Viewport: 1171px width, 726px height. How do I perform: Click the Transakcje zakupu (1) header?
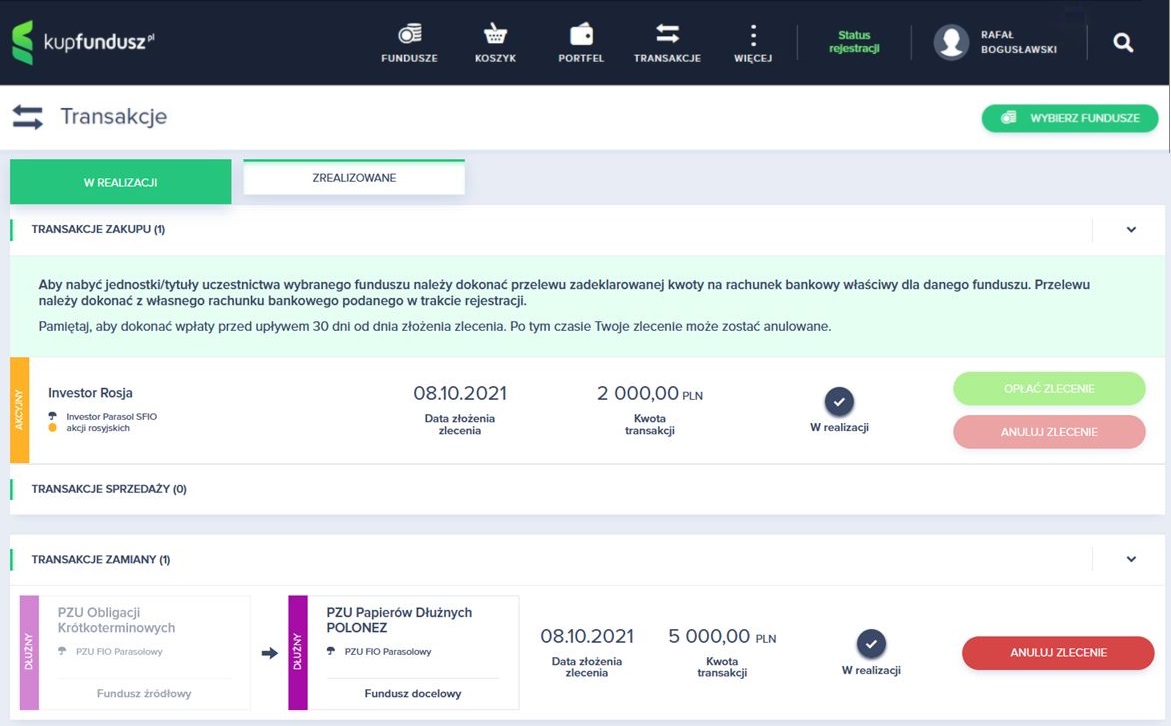[98, 229]
